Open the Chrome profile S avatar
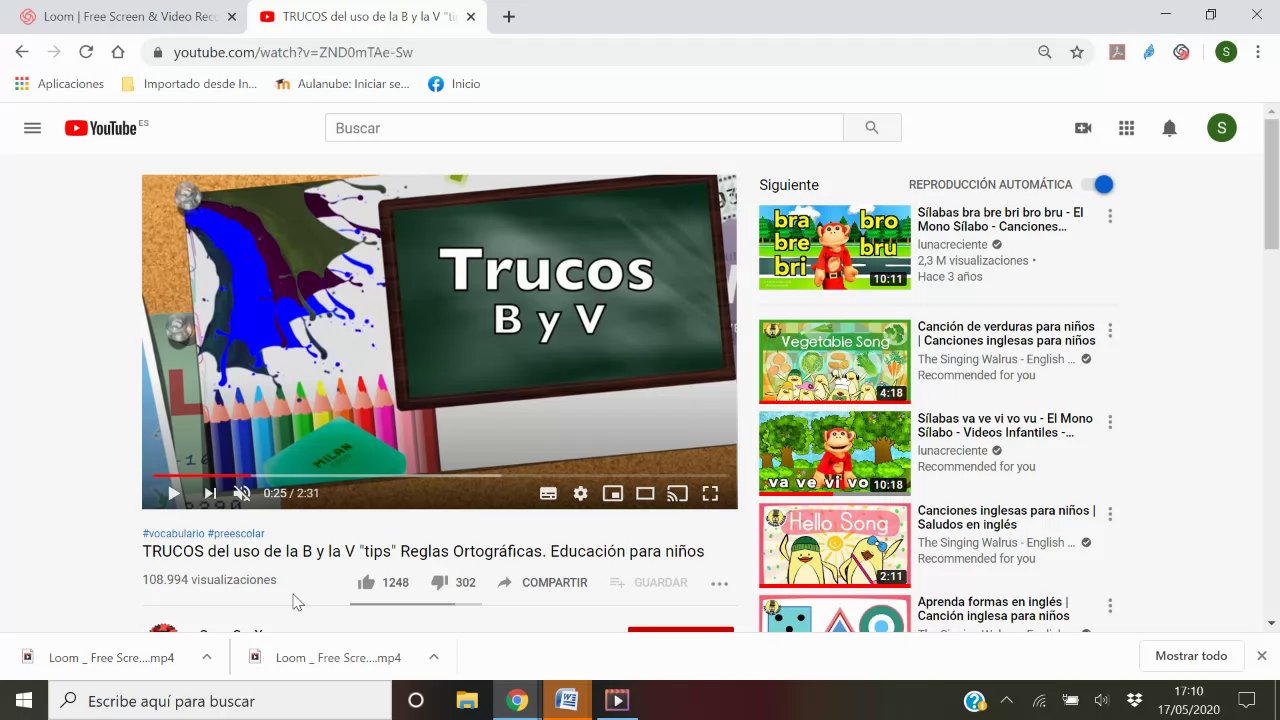Screen dimensions: 1280x720 [x=1226, y=52]
